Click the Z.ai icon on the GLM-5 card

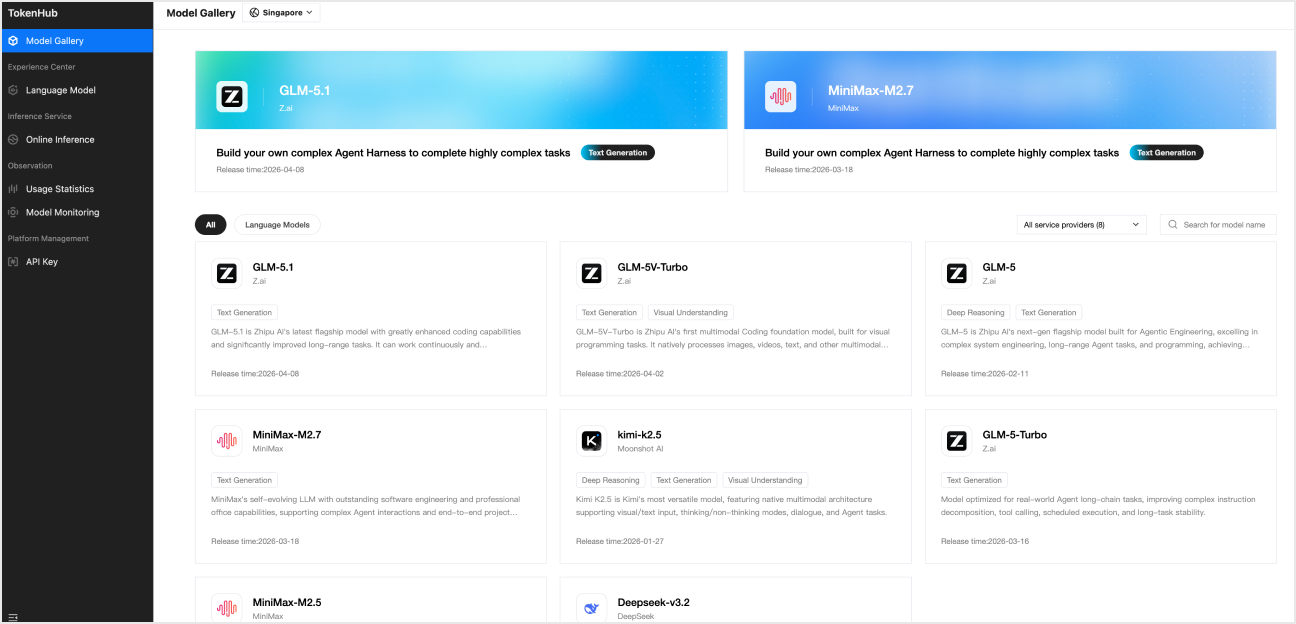click(957, 273)
